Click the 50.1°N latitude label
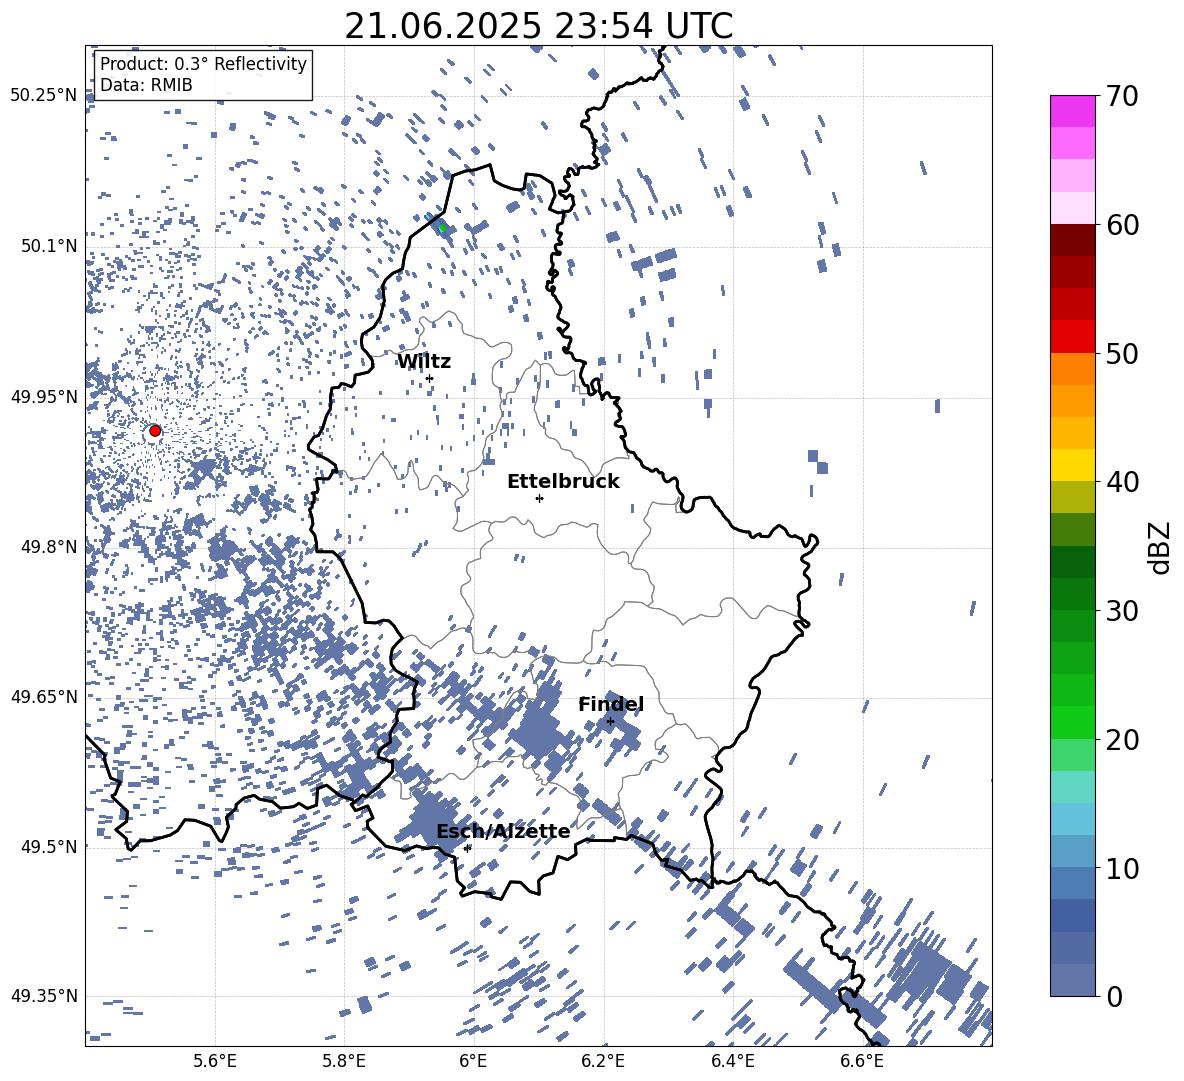The image size is (1184, 1081). point(48,246)
